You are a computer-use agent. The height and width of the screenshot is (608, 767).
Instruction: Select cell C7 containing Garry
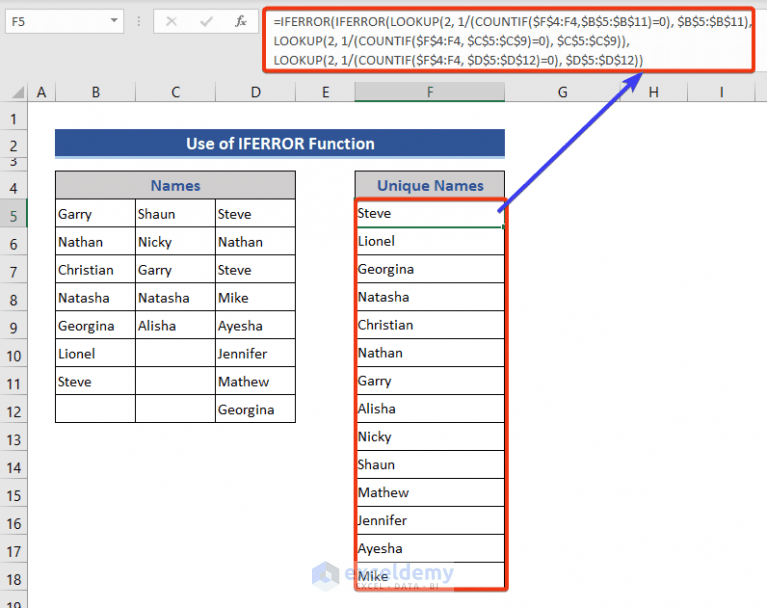point(175,269)
